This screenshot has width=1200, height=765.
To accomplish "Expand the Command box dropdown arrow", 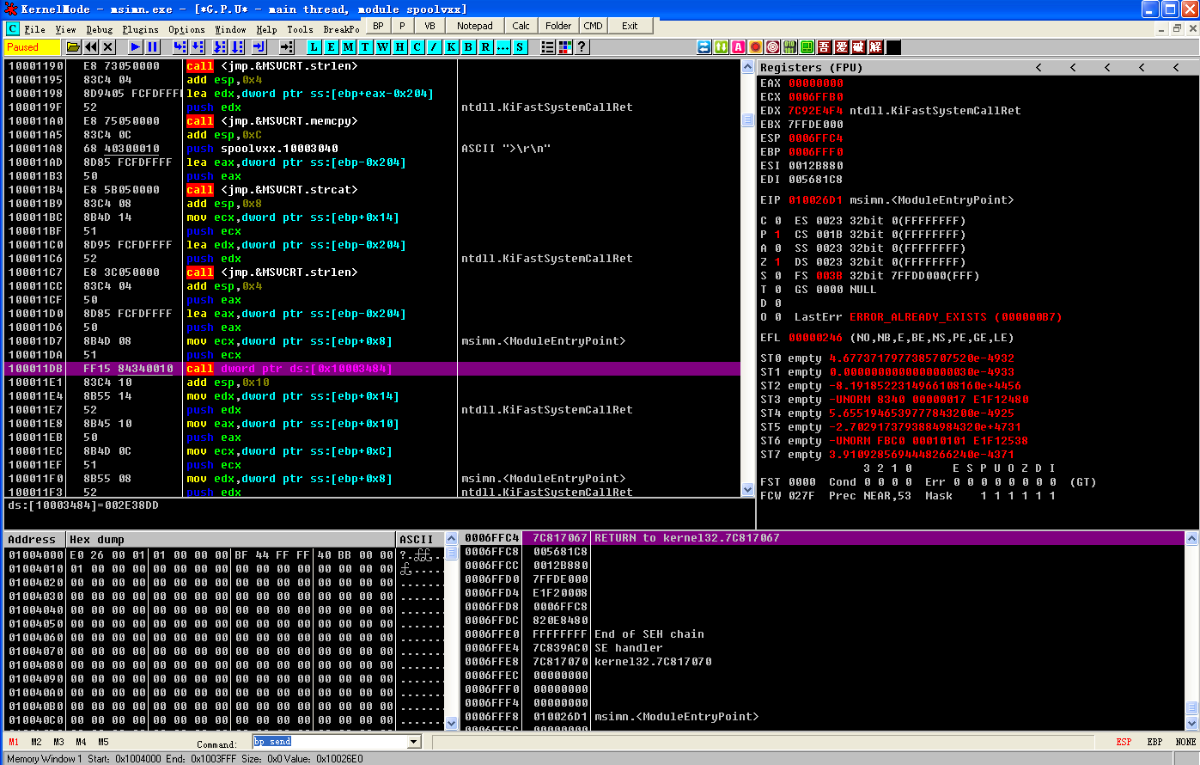I will click(x=414, y=742).
